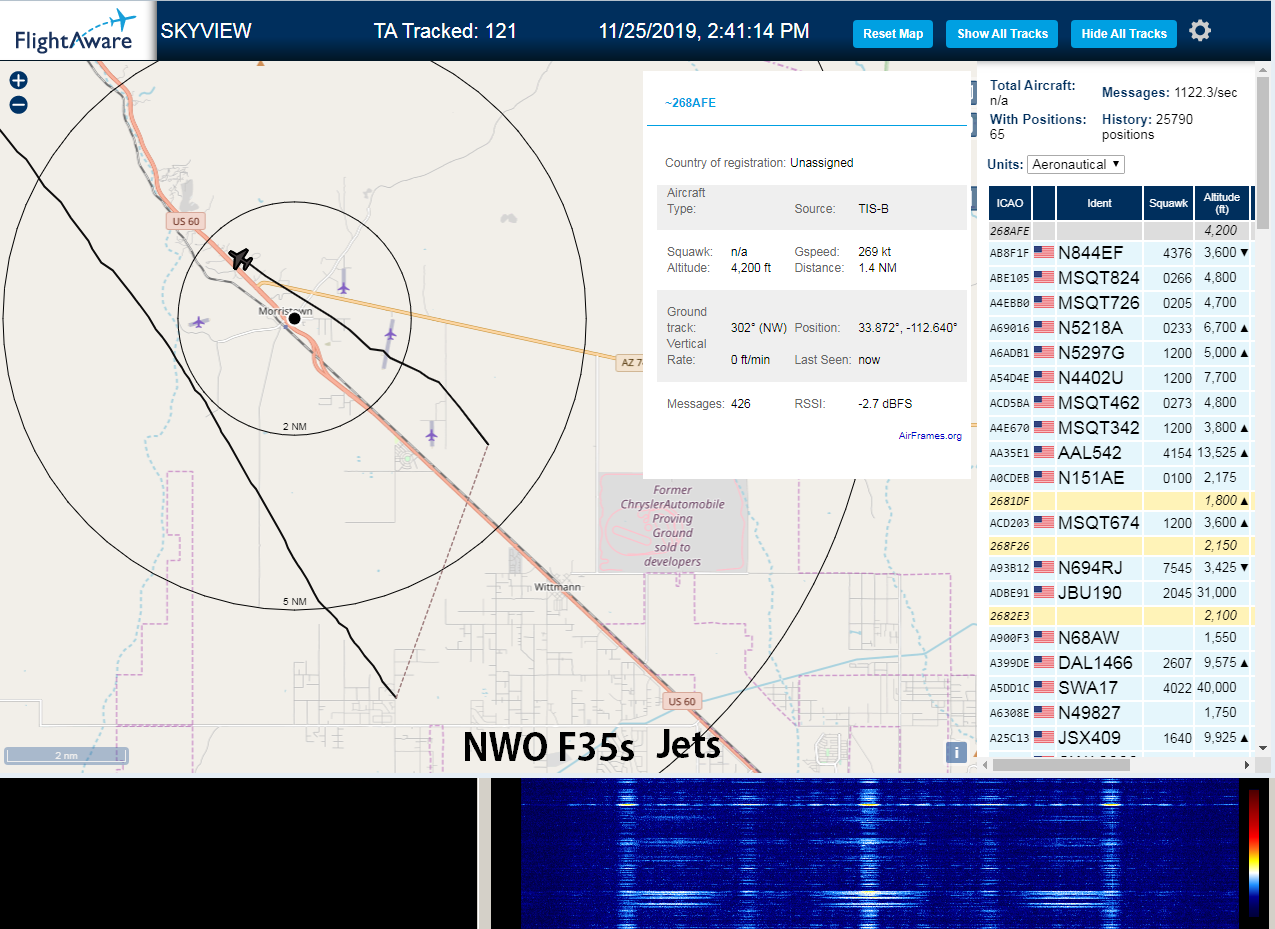Click the US flag in N151AE row
1275x929 pixels.
pos(1044,478)
